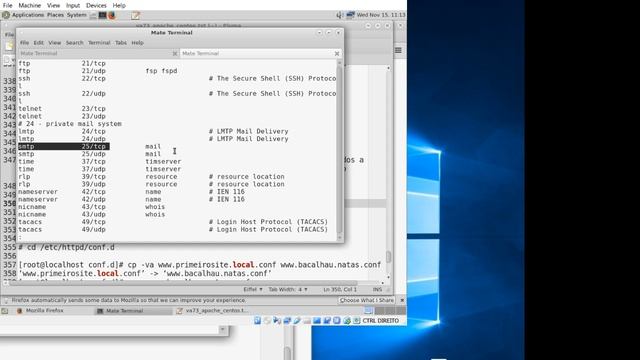Click VirtualBox USB devices status icon
640x360 pixels.
(x=297, y=321)
